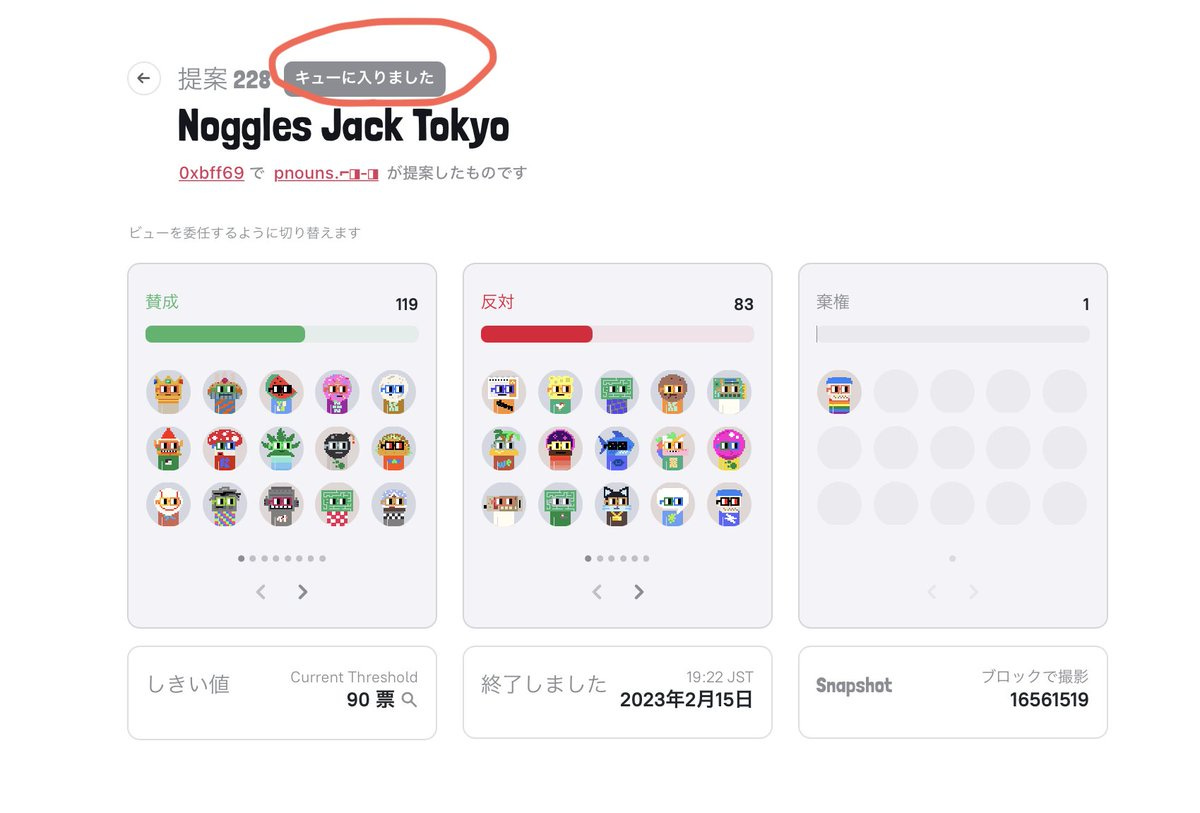Open the pnouns sponsor link
1200x813 pixels.
click(x=326, y=173)
